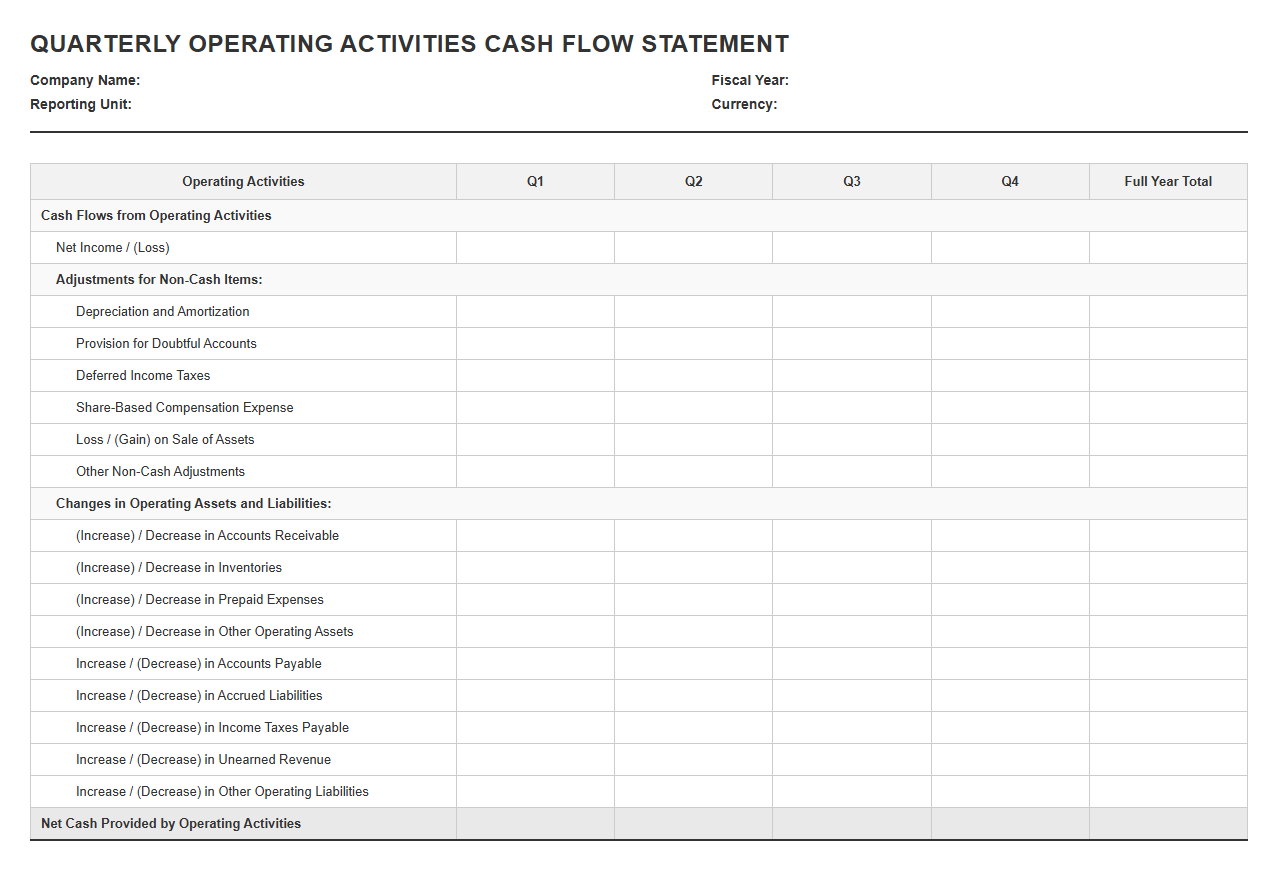The height and width of the screenshot is (871, 1278).
Task: Click Accounts Payable row label
Action: click(199, 663)
